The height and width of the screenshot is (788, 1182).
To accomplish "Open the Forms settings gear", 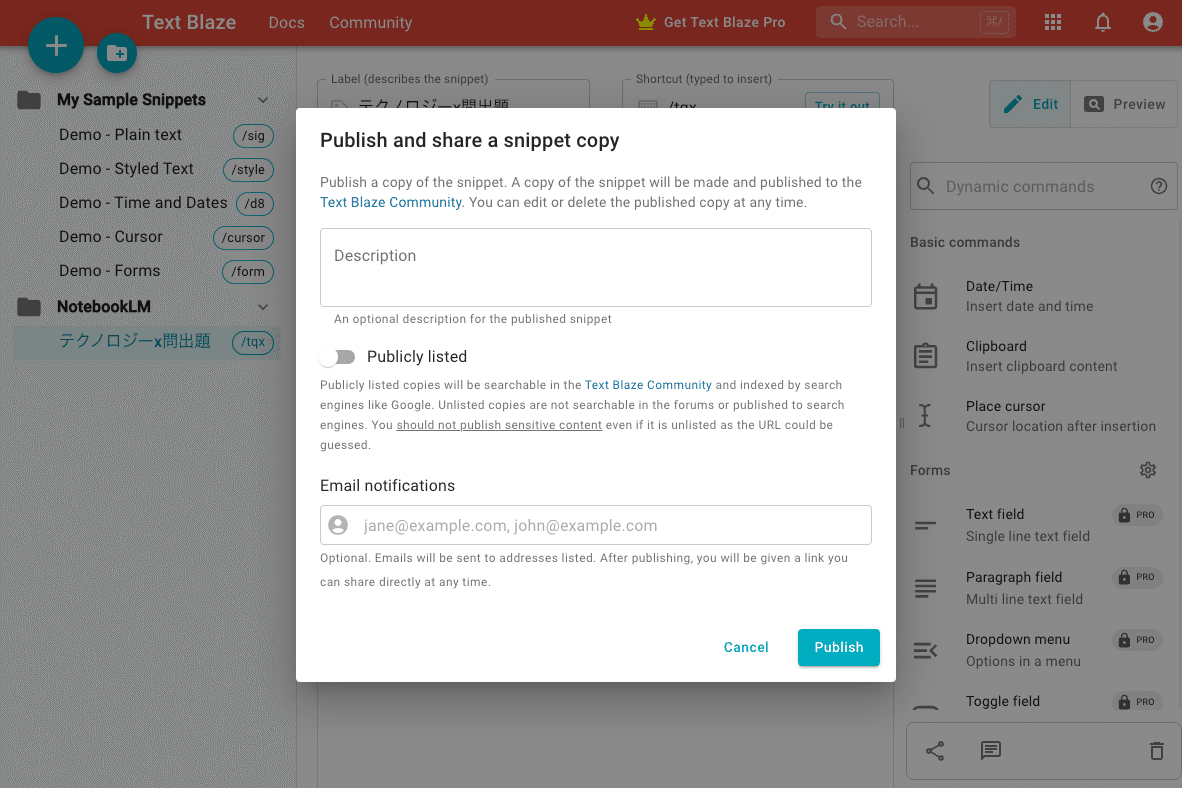I will pos(1147,471).
